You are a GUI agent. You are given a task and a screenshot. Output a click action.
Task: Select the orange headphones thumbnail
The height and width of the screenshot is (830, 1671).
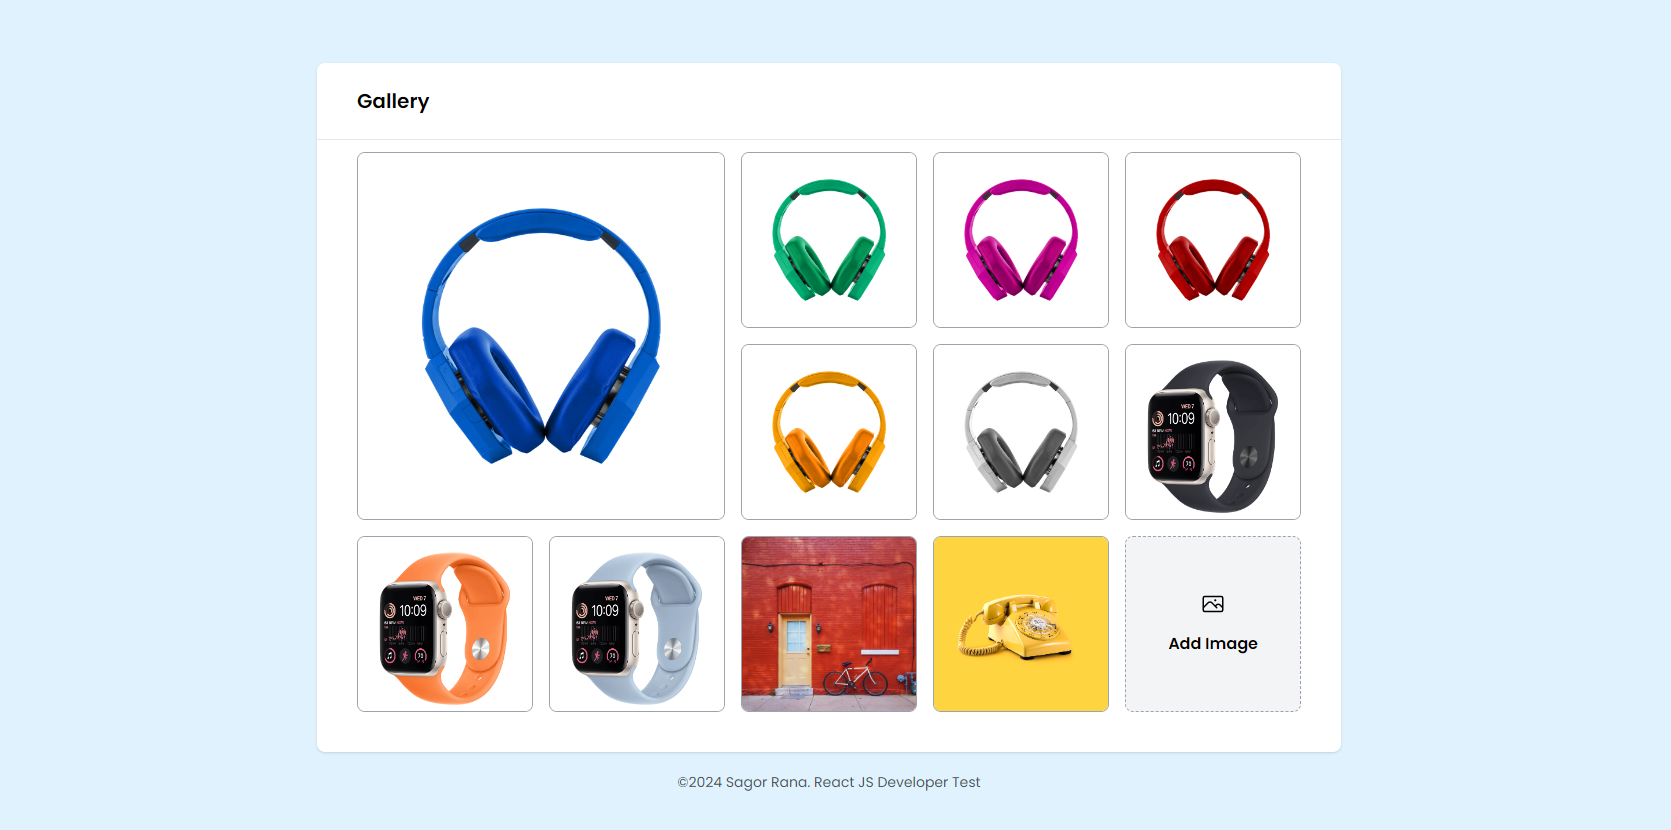829,432
